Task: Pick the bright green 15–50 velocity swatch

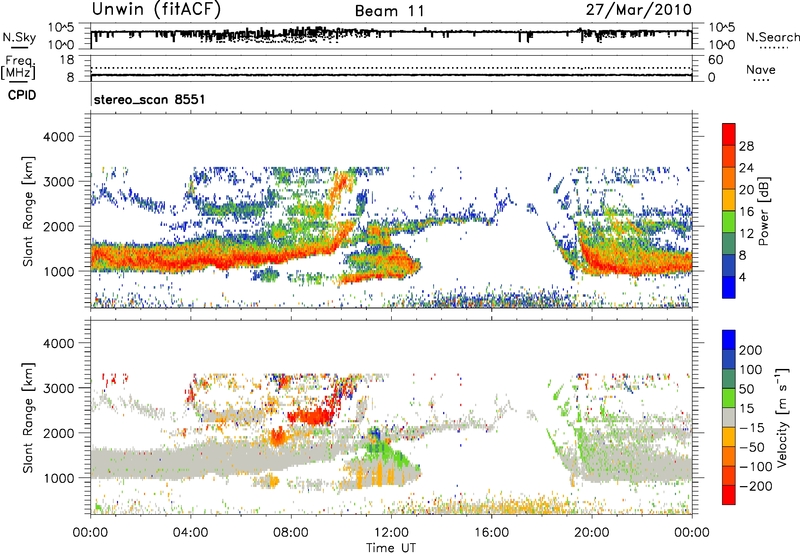Action: (729, 398)
